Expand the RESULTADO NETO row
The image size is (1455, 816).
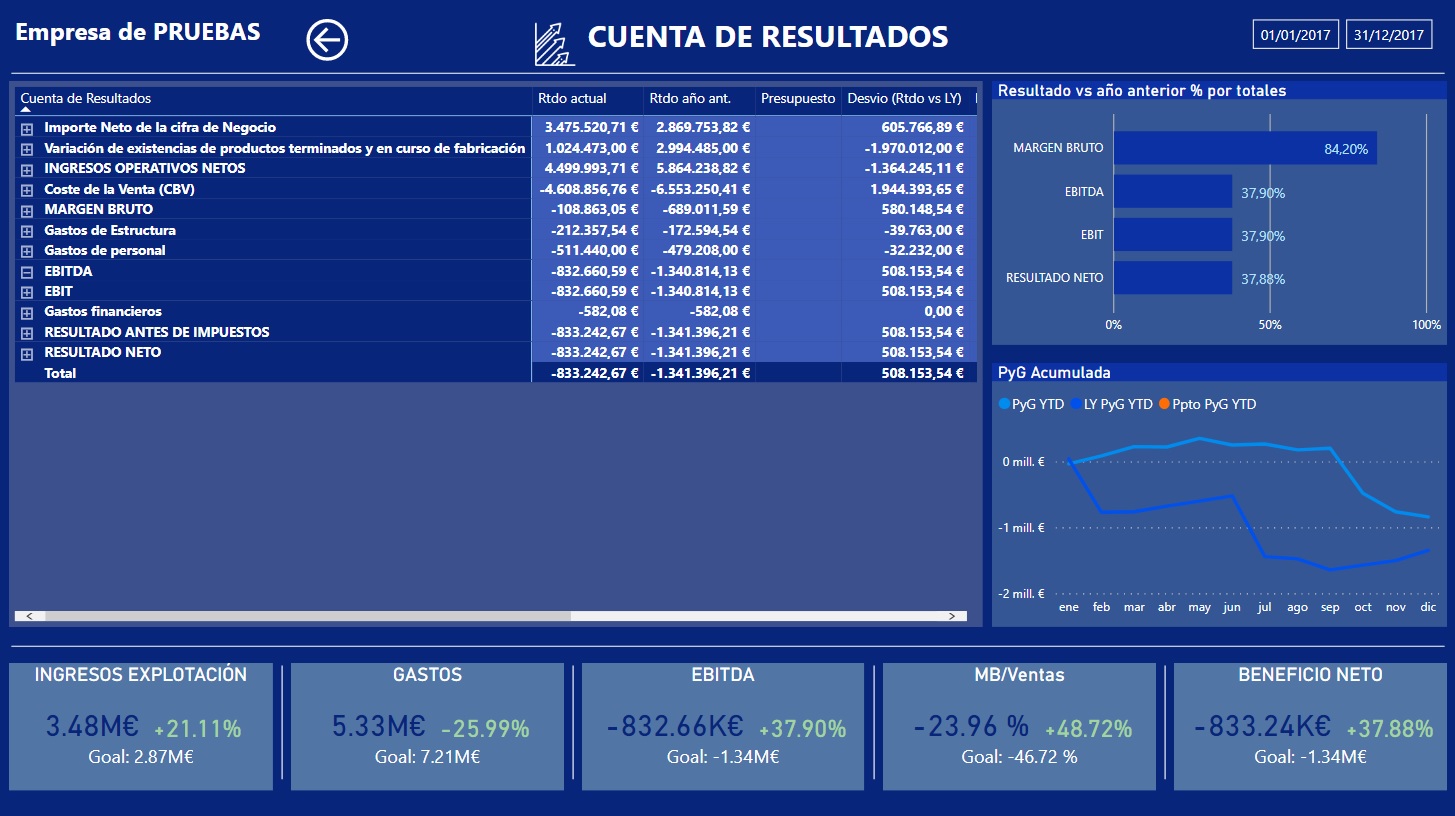[x=27, y=353]
